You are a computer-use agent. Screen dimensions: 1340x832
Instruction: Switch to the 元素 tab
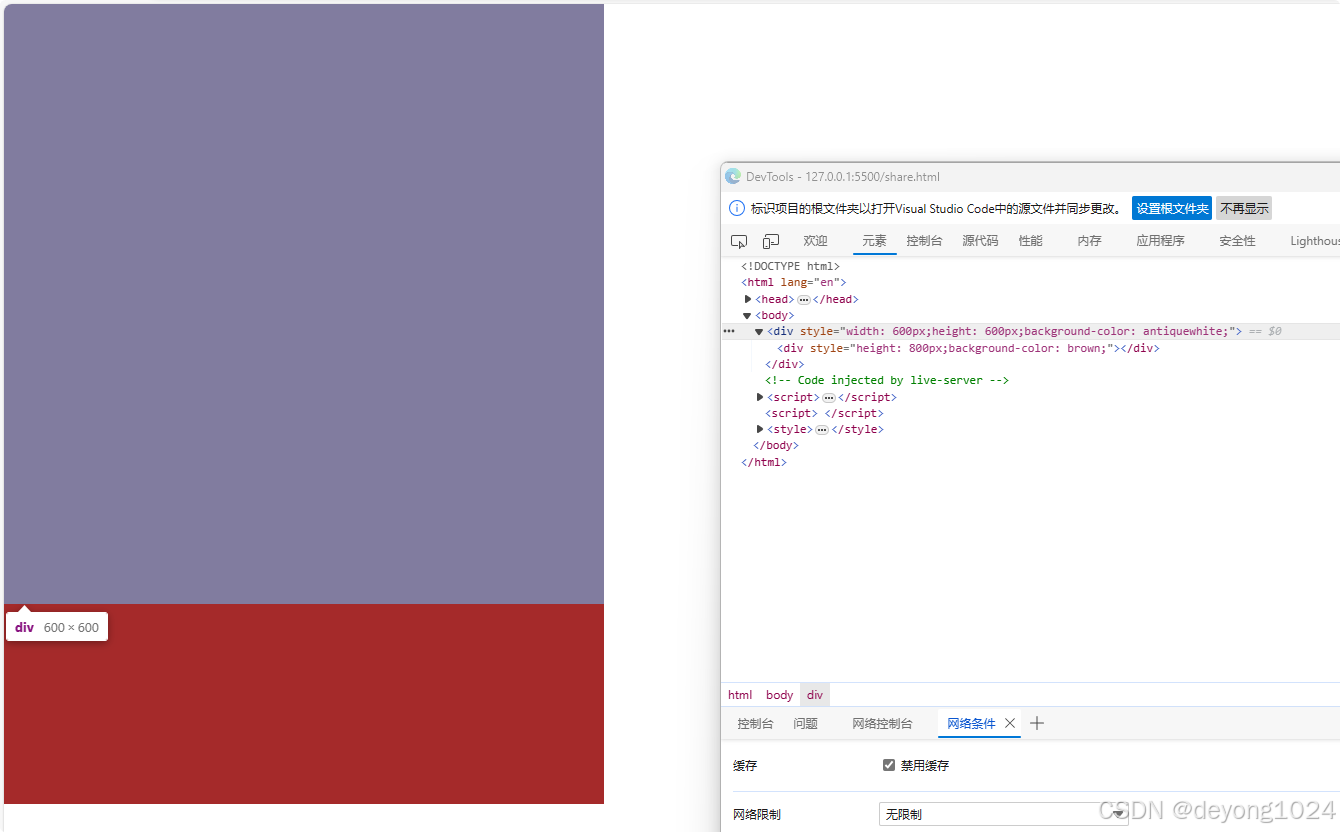point(875,241)
